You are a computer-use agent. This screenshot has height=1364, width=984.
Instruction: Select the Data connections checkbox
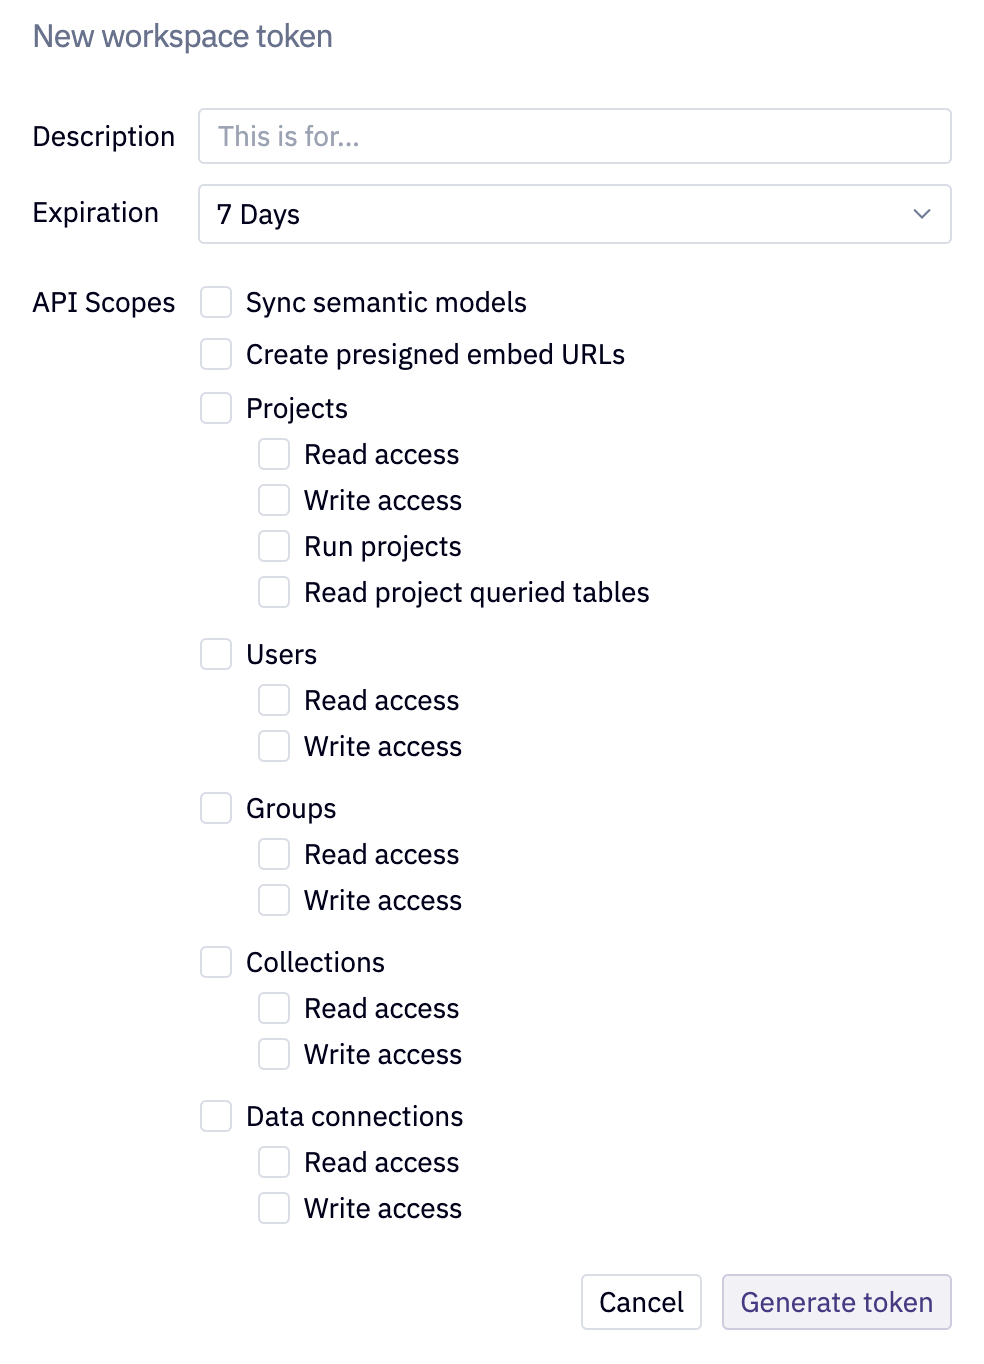pyautogui.click(x=216, y=1116)
